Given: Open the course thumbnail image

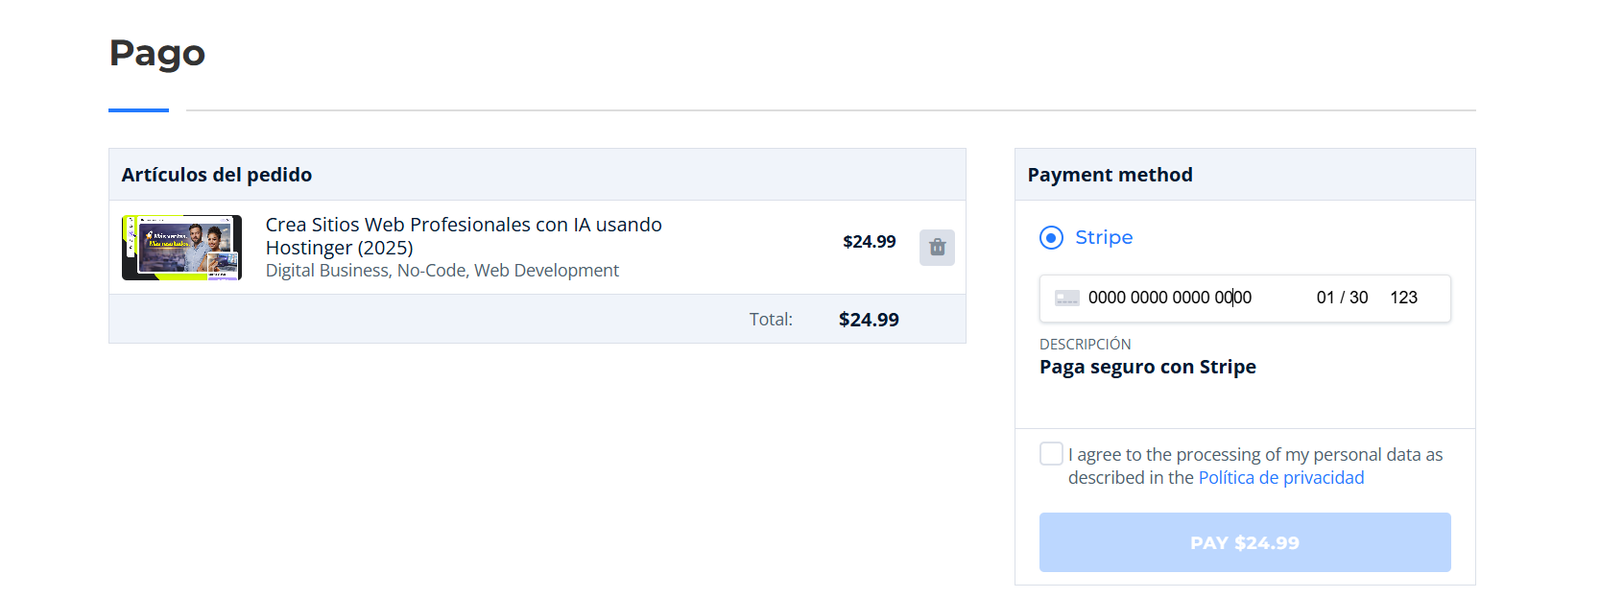Looking at the screenshot, I should 181,247.
